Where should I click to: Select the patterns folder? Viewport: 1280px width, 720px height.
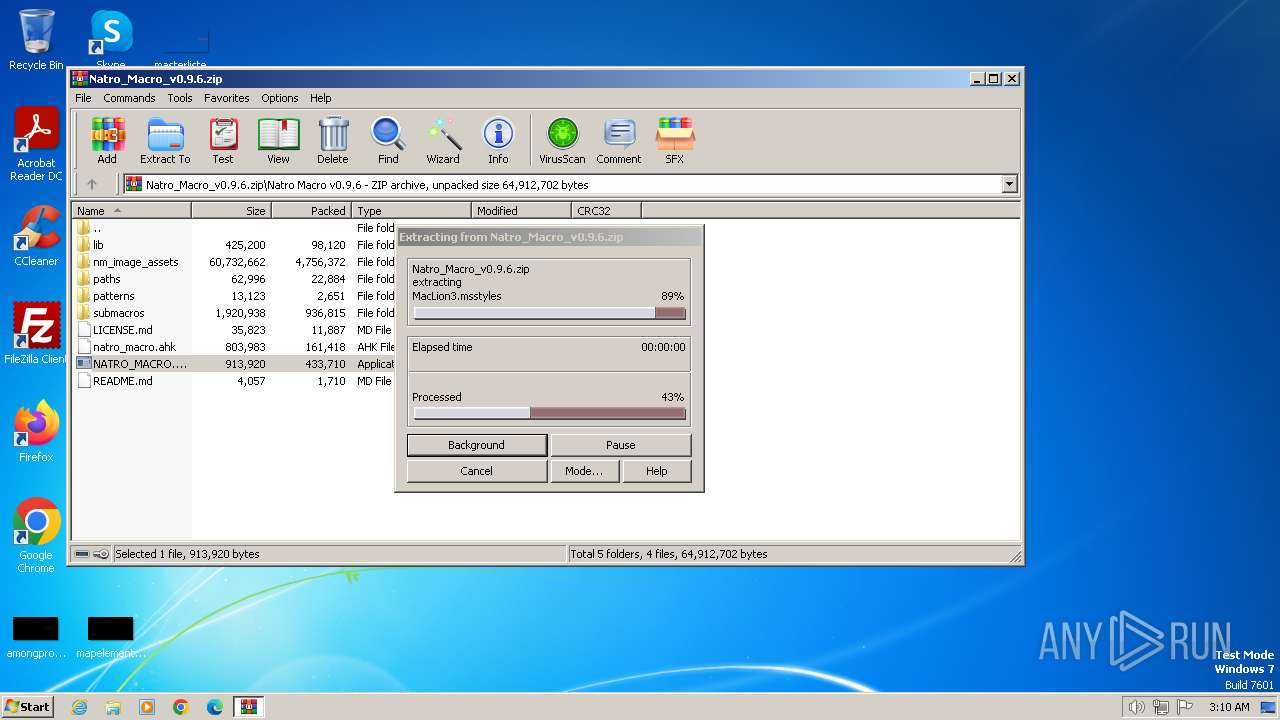[235, 296]
